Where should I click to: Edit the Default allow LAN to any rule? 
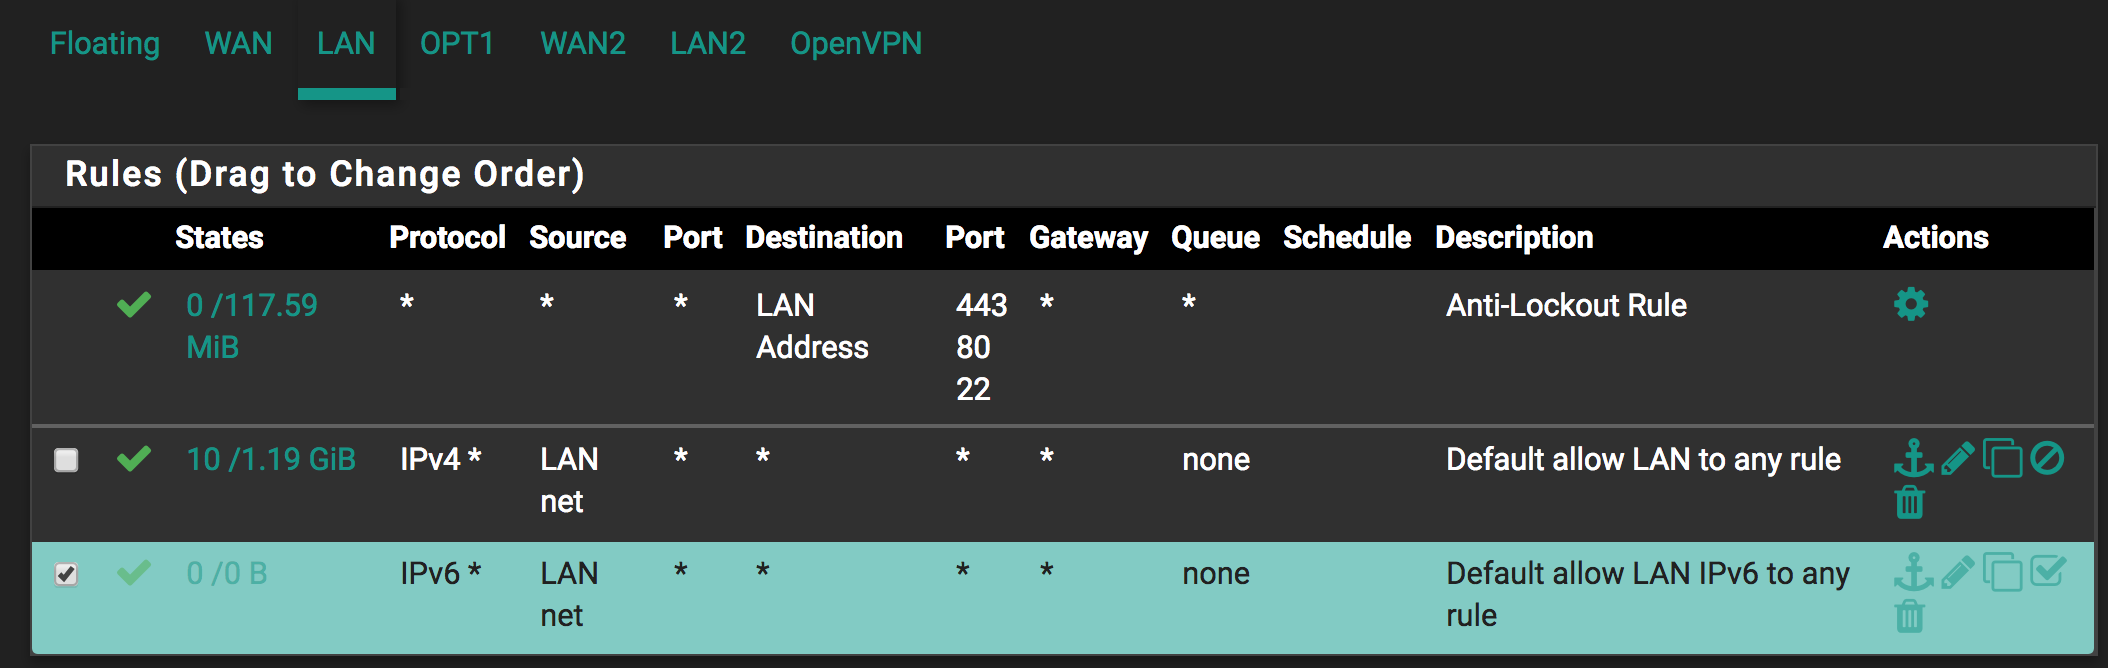[1957, 458]
